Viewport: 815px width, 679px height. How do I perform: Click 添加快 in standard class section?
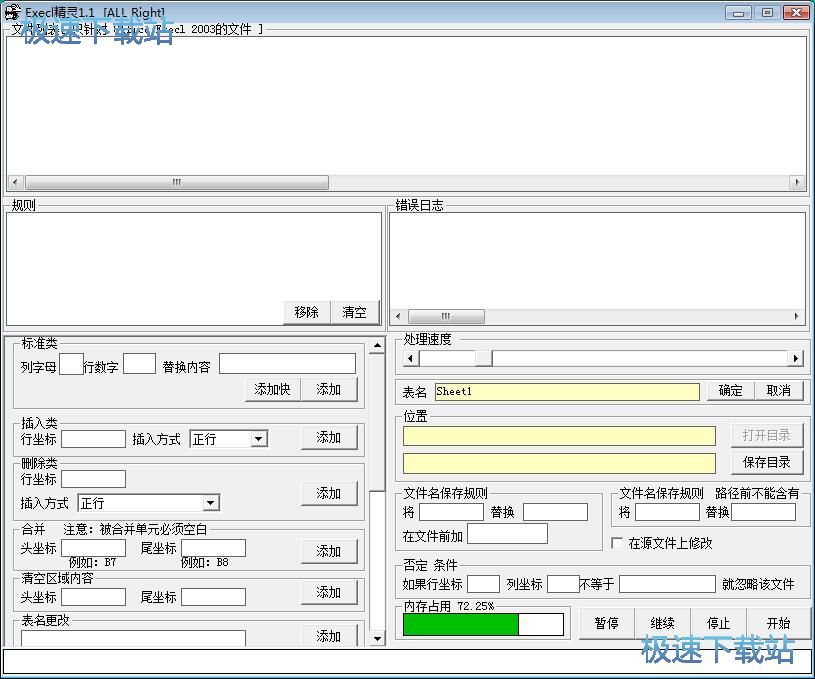(272, 389)
